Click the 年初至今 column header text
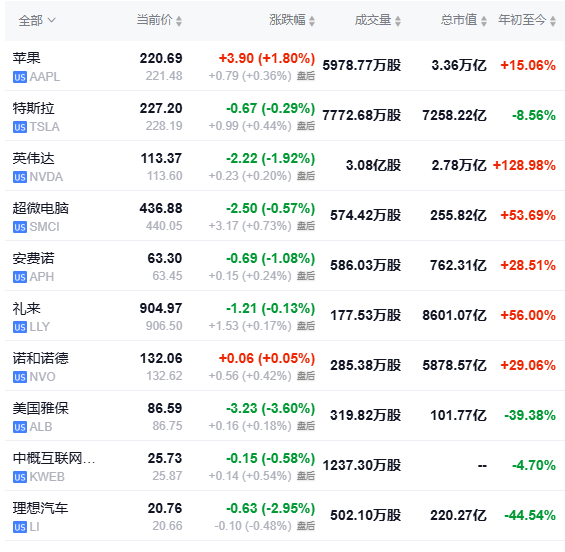The height and width of the screenshot is (552, 565). pos(522,20)
